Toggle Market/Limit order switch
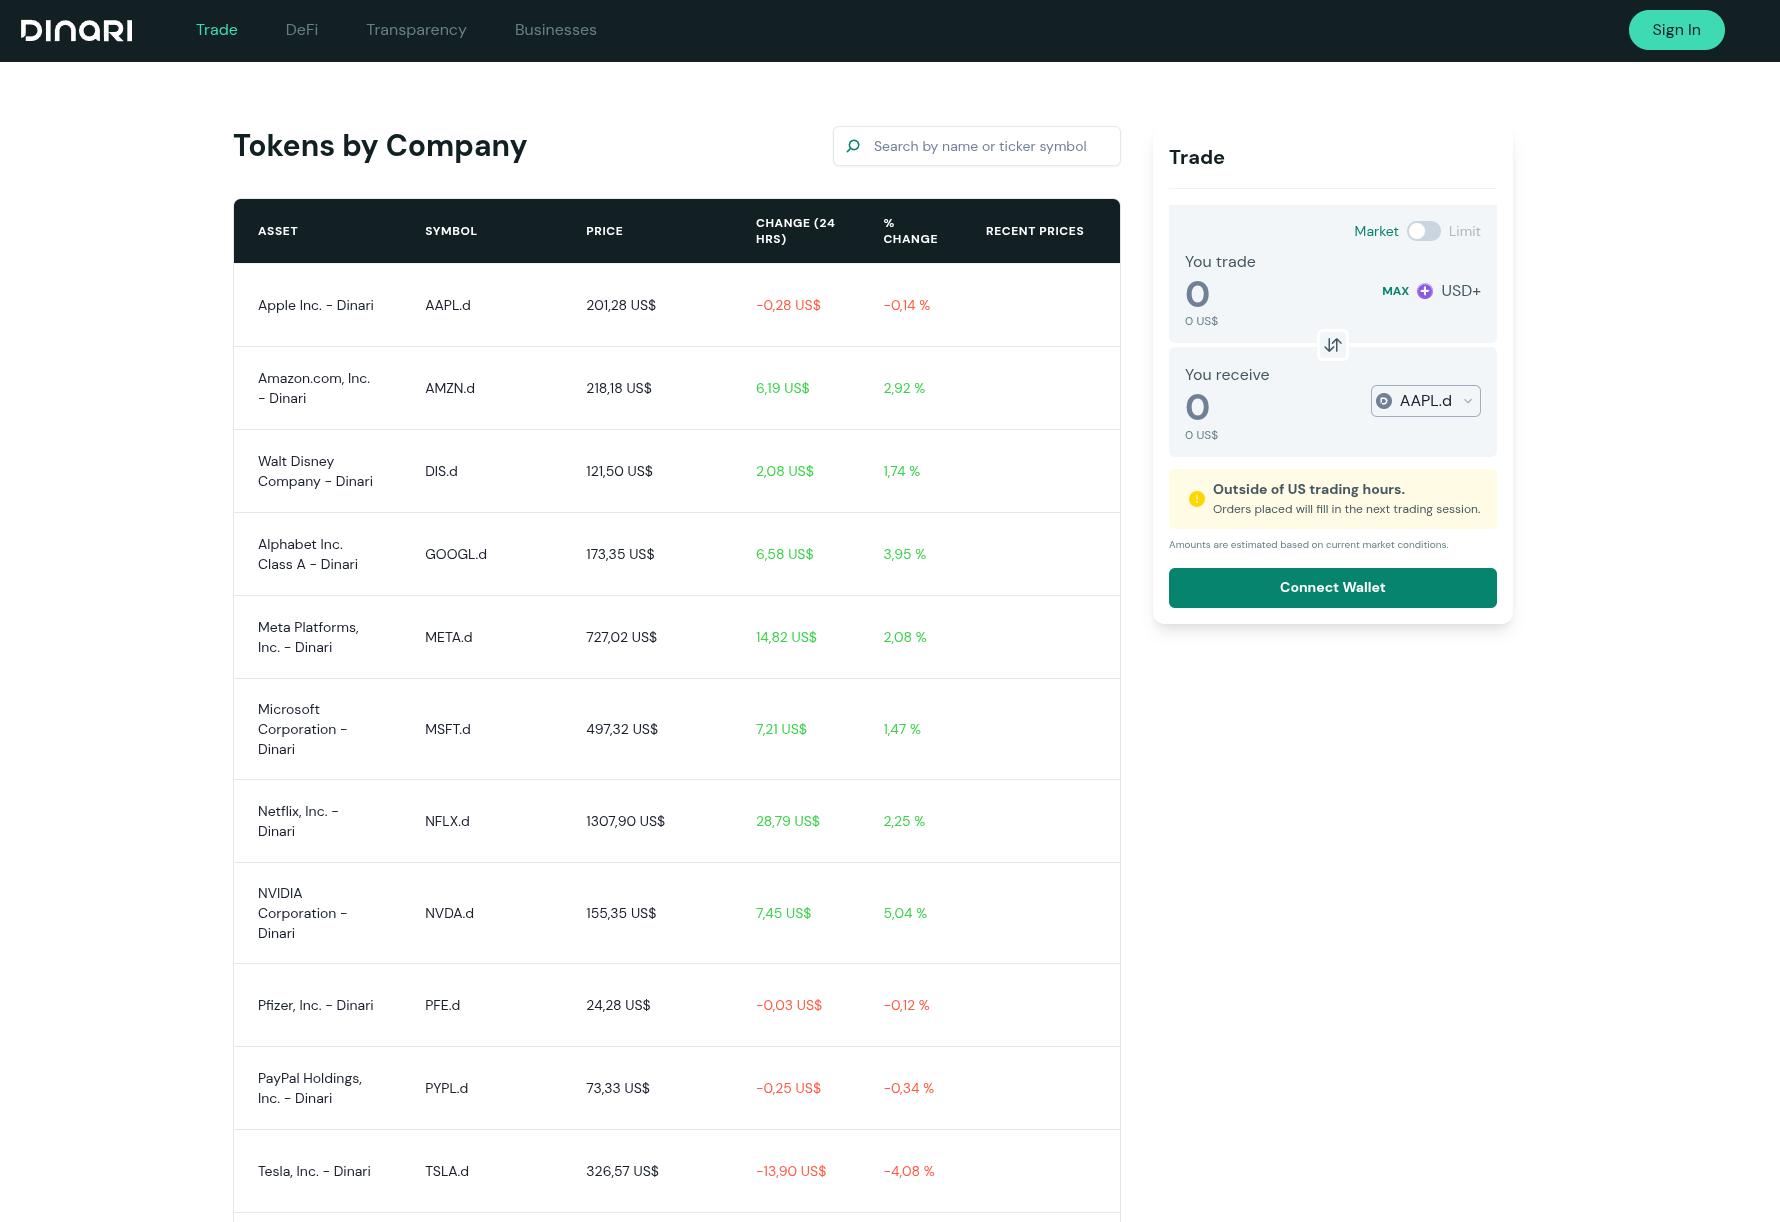 (x=1424, y=231)
